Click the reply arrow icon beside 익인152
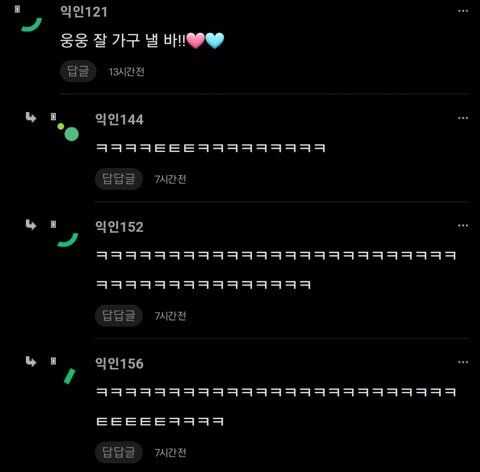480x472 pixels. (31, 225)
